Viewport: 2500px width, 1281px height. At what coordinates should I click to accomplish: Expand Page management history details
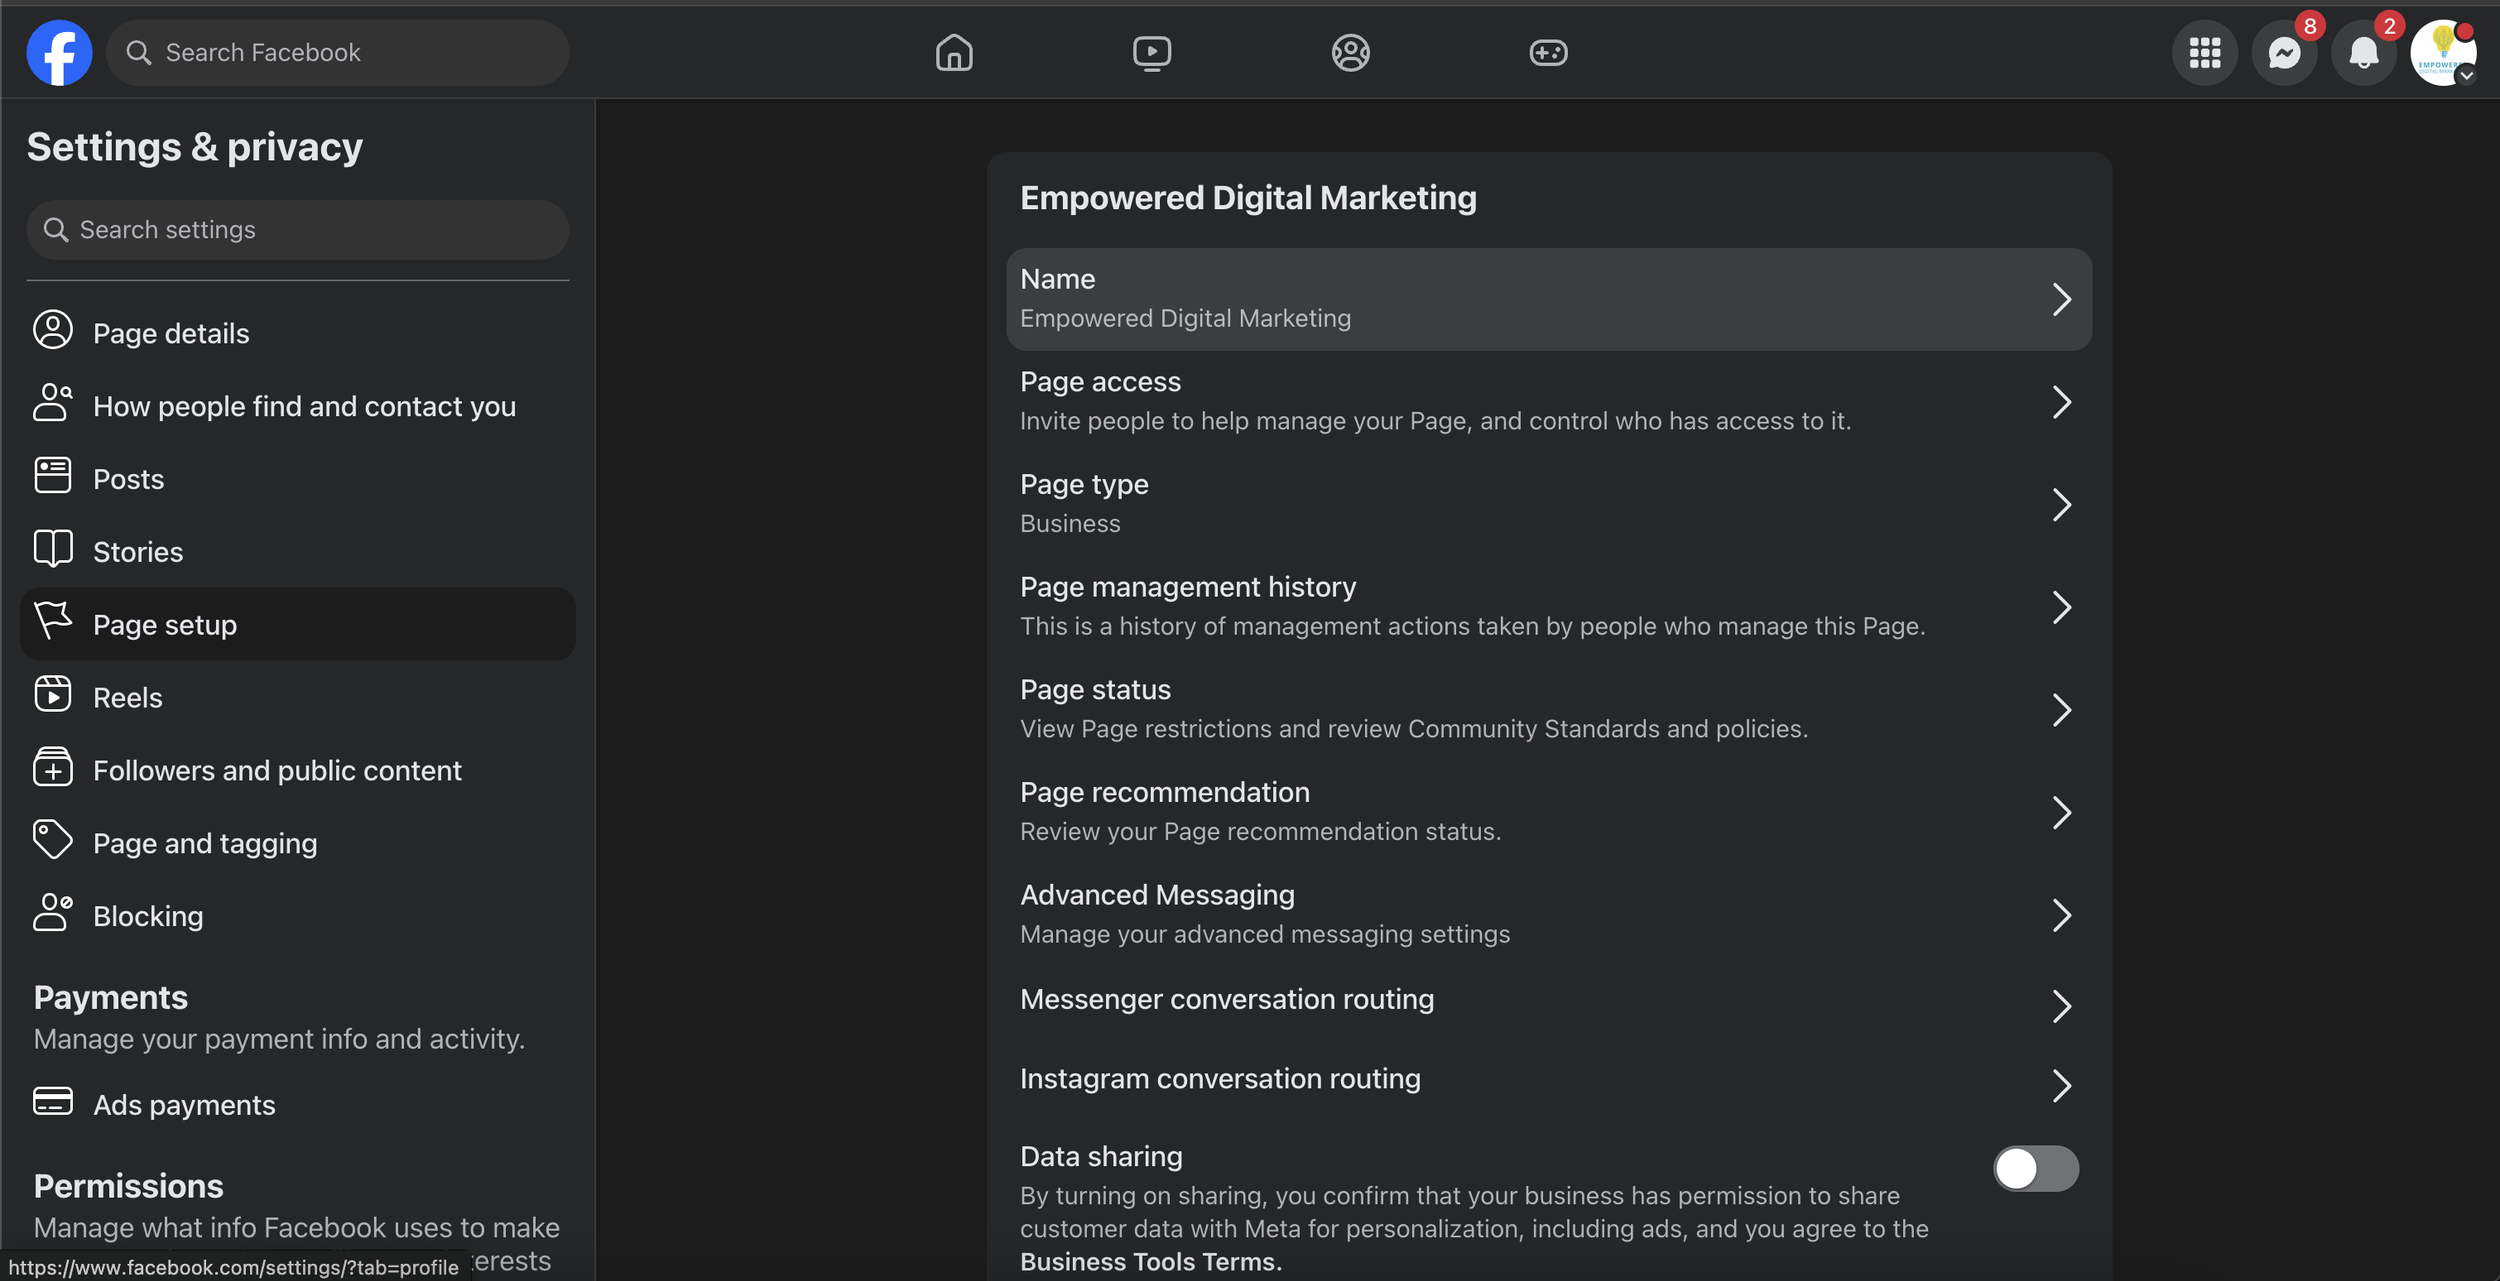coord(2064,606)
